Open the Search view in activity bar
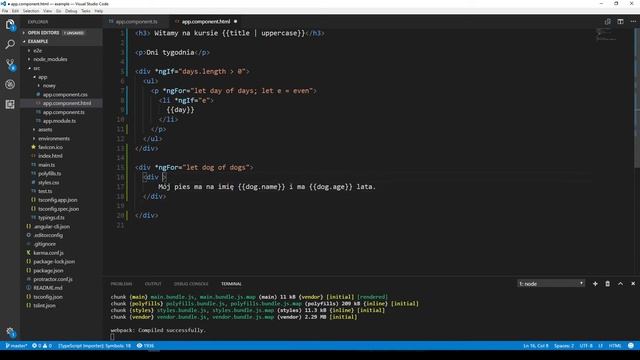640x360 pixels. coord(10,44)
